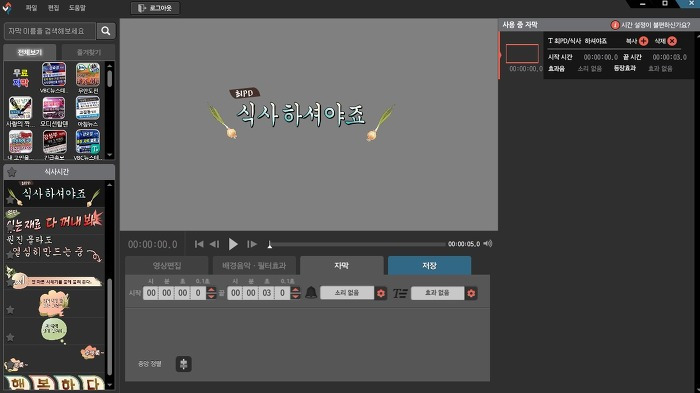Click the playback timeline slider track

point(357,244)
